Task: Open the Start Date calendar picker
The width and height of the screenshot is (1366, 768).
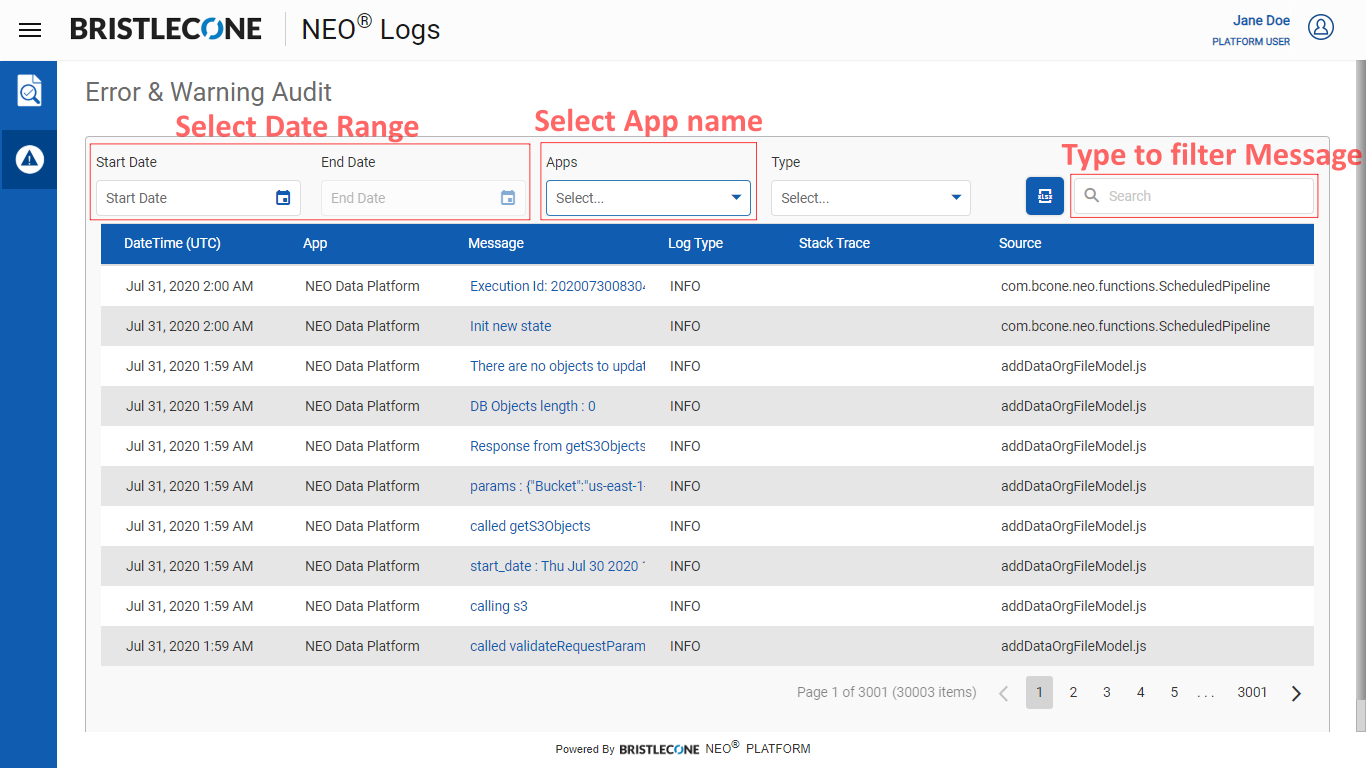Action: pyautogui.click(x=283, y=198)
